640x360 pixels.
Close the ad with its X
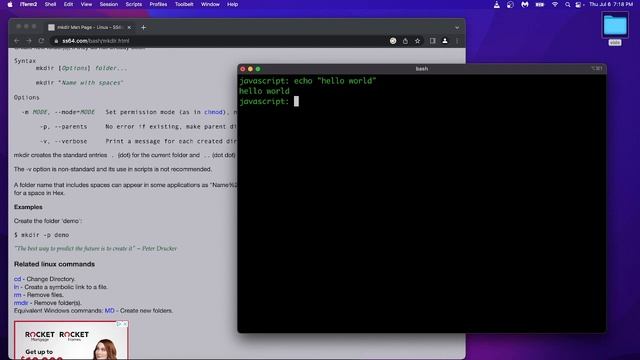(x=125, y=324)
